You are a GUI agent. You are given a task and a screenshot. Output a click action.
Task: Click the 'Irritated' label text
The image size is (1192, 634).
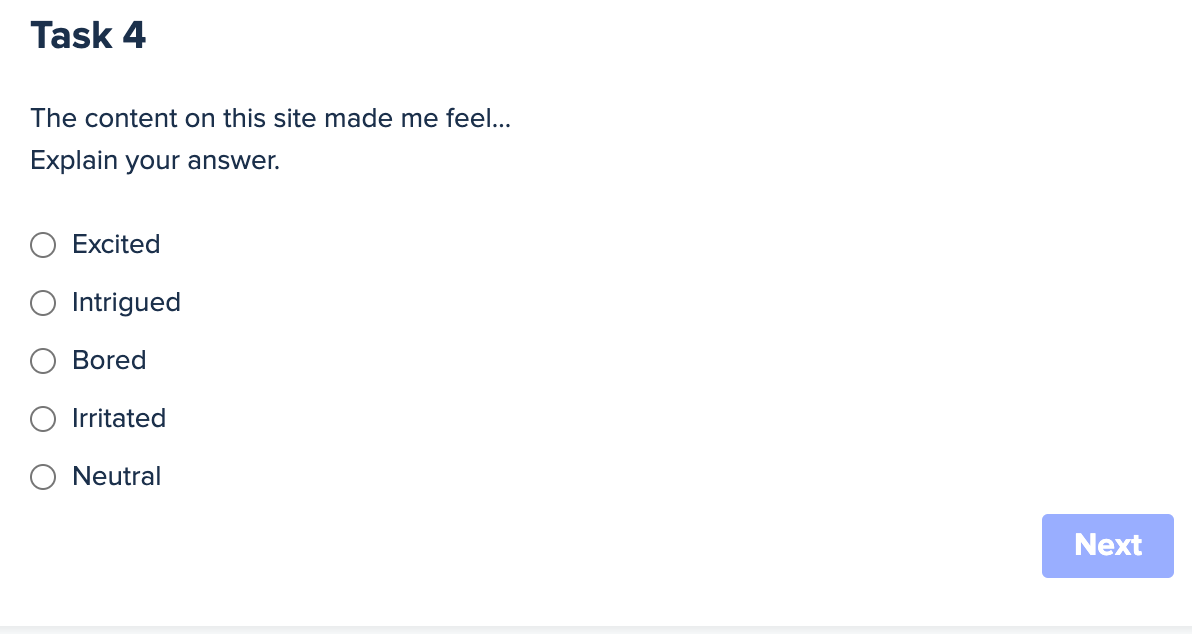click(119, 419)
